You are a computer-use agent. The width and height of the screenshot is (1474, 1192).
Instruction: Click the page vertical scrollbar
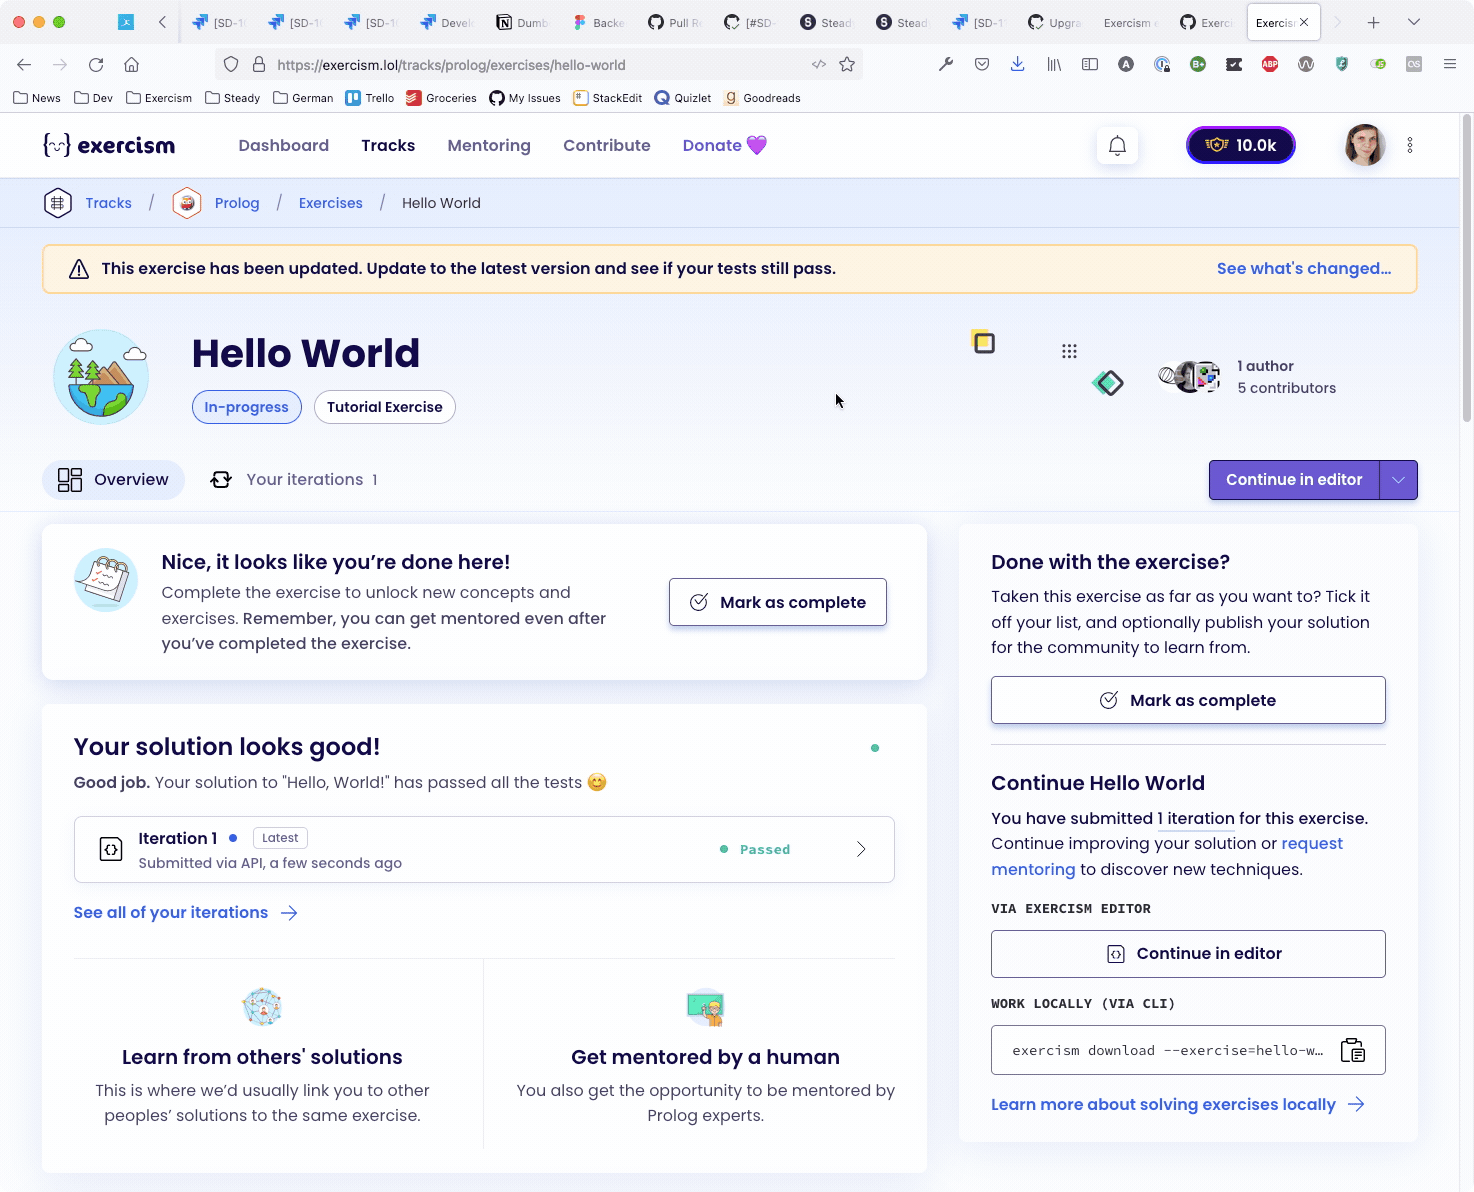tap(1467, 270)
